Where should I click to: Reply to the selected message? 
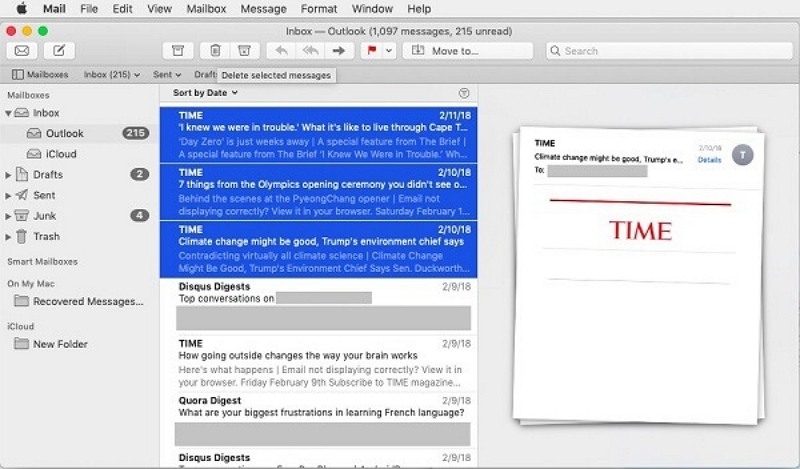[x=282, y=51]
